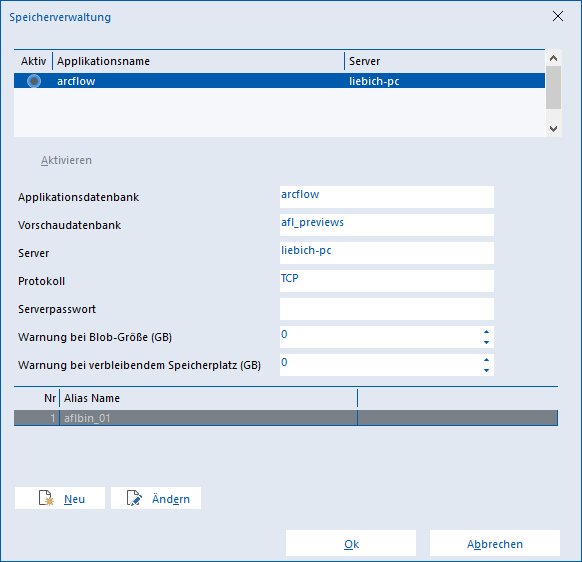Select the aflbin_01 alias row
The image size is (582, 562).
(x=286, y=418)
